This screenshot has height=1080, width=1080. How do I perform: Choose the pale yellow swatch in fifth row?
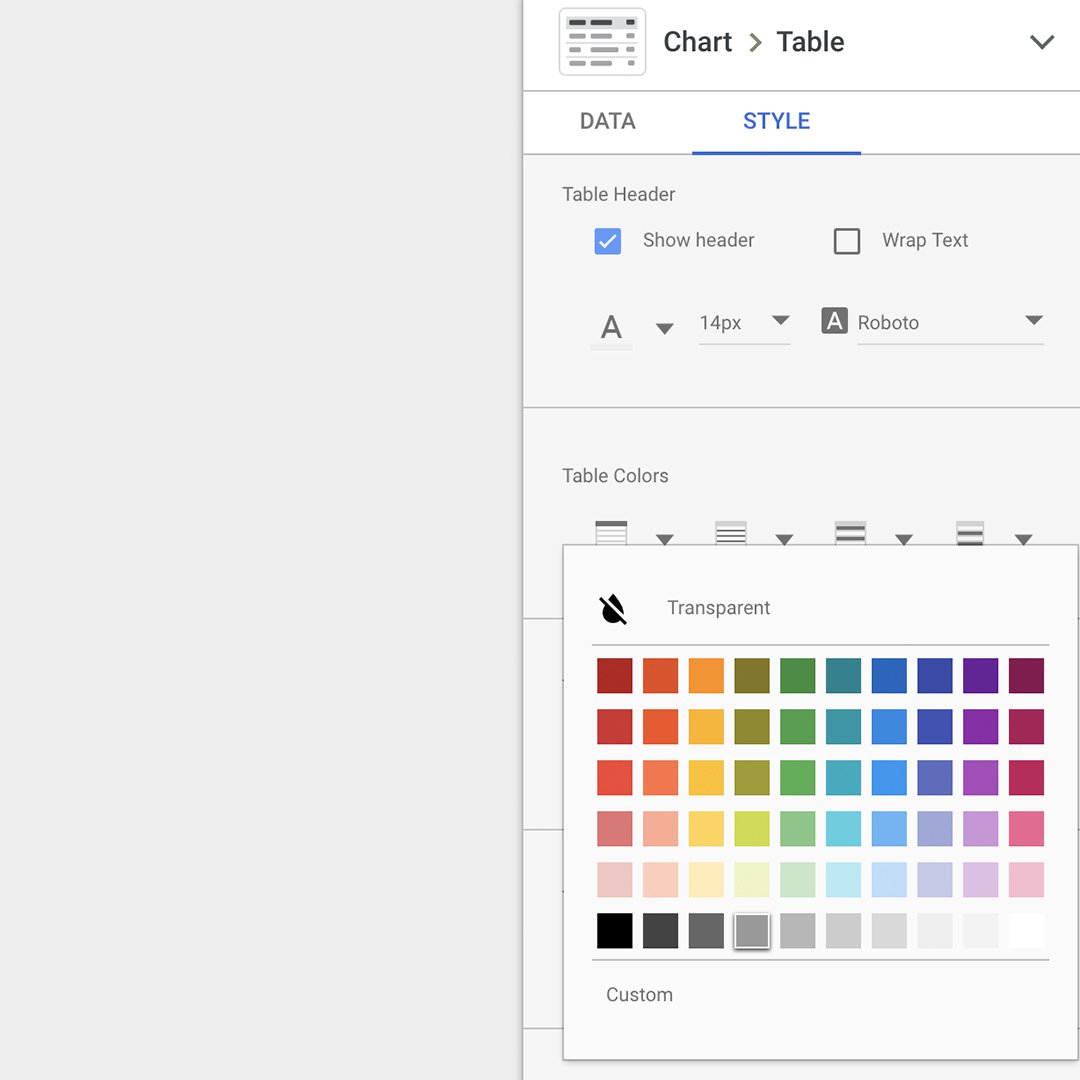pyautogui.click(x=706, y=880)
